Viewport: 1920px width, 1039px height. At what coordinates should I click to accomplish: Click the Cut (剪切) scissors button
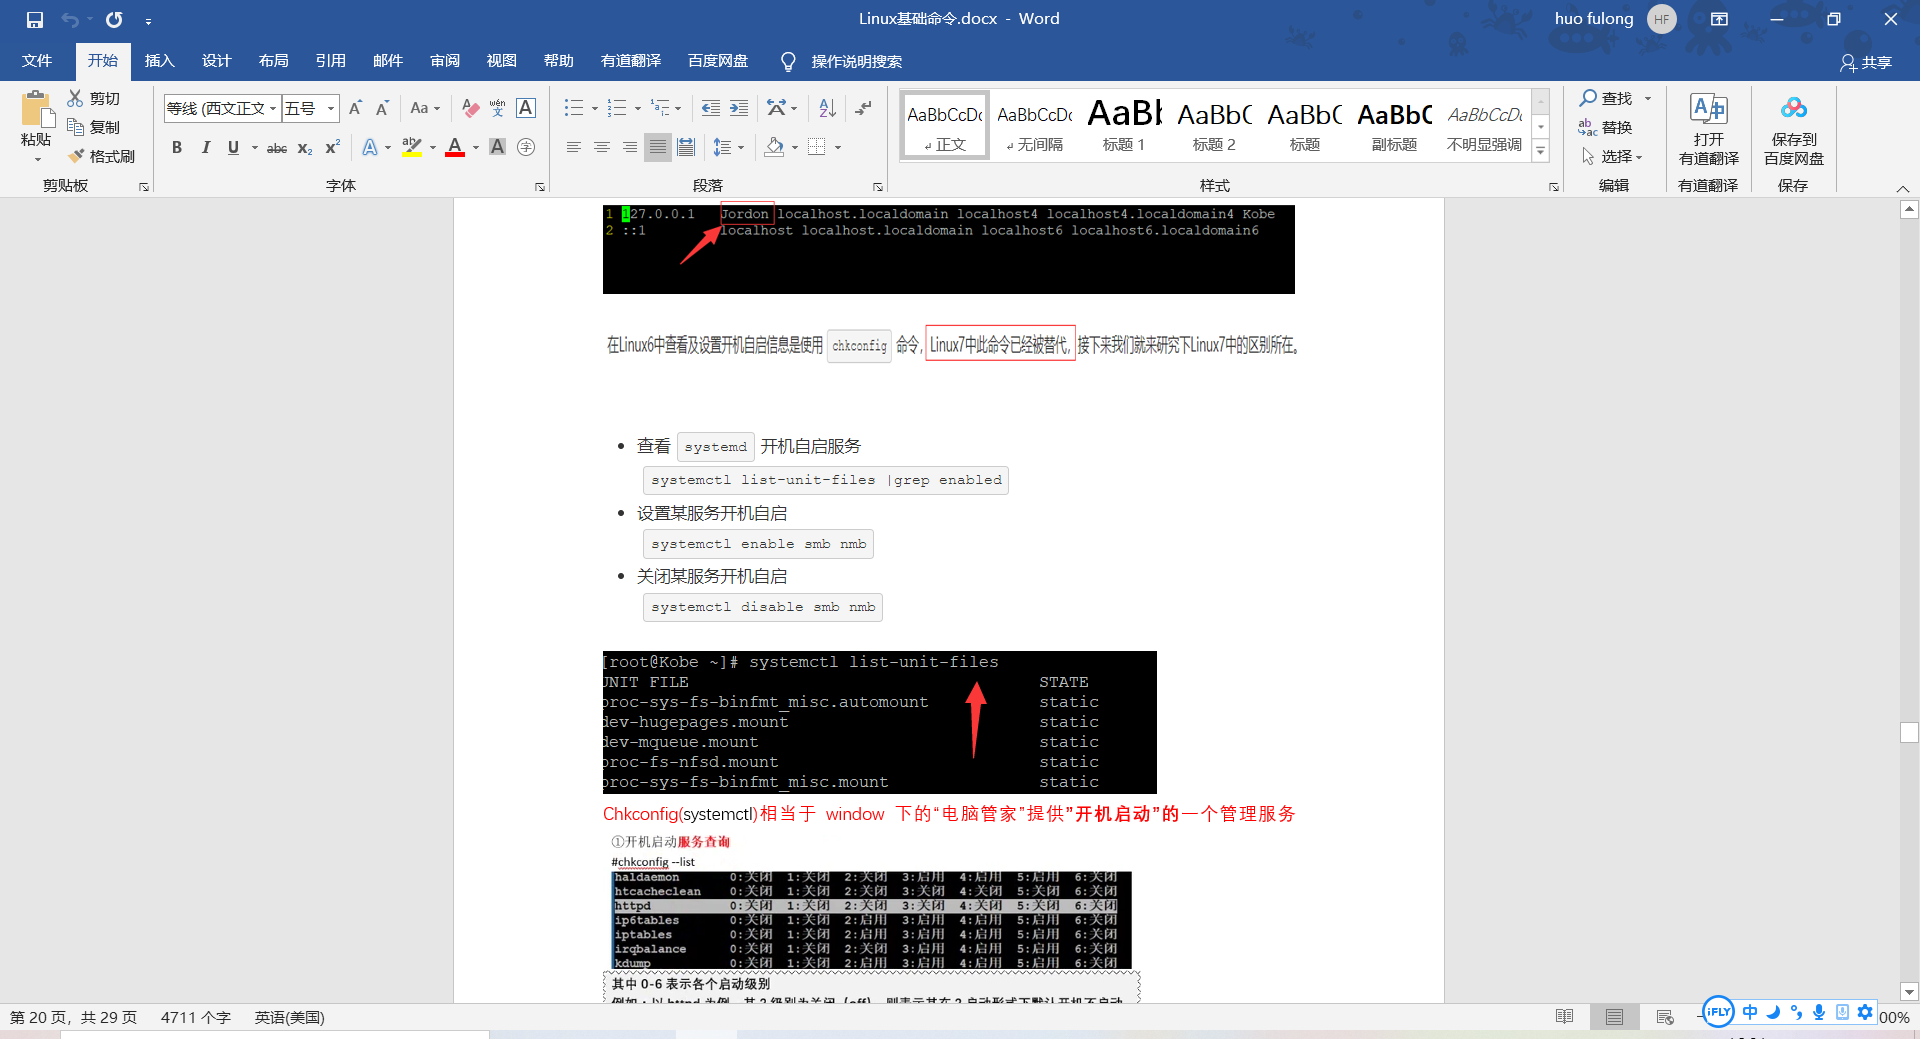[94, 98]
